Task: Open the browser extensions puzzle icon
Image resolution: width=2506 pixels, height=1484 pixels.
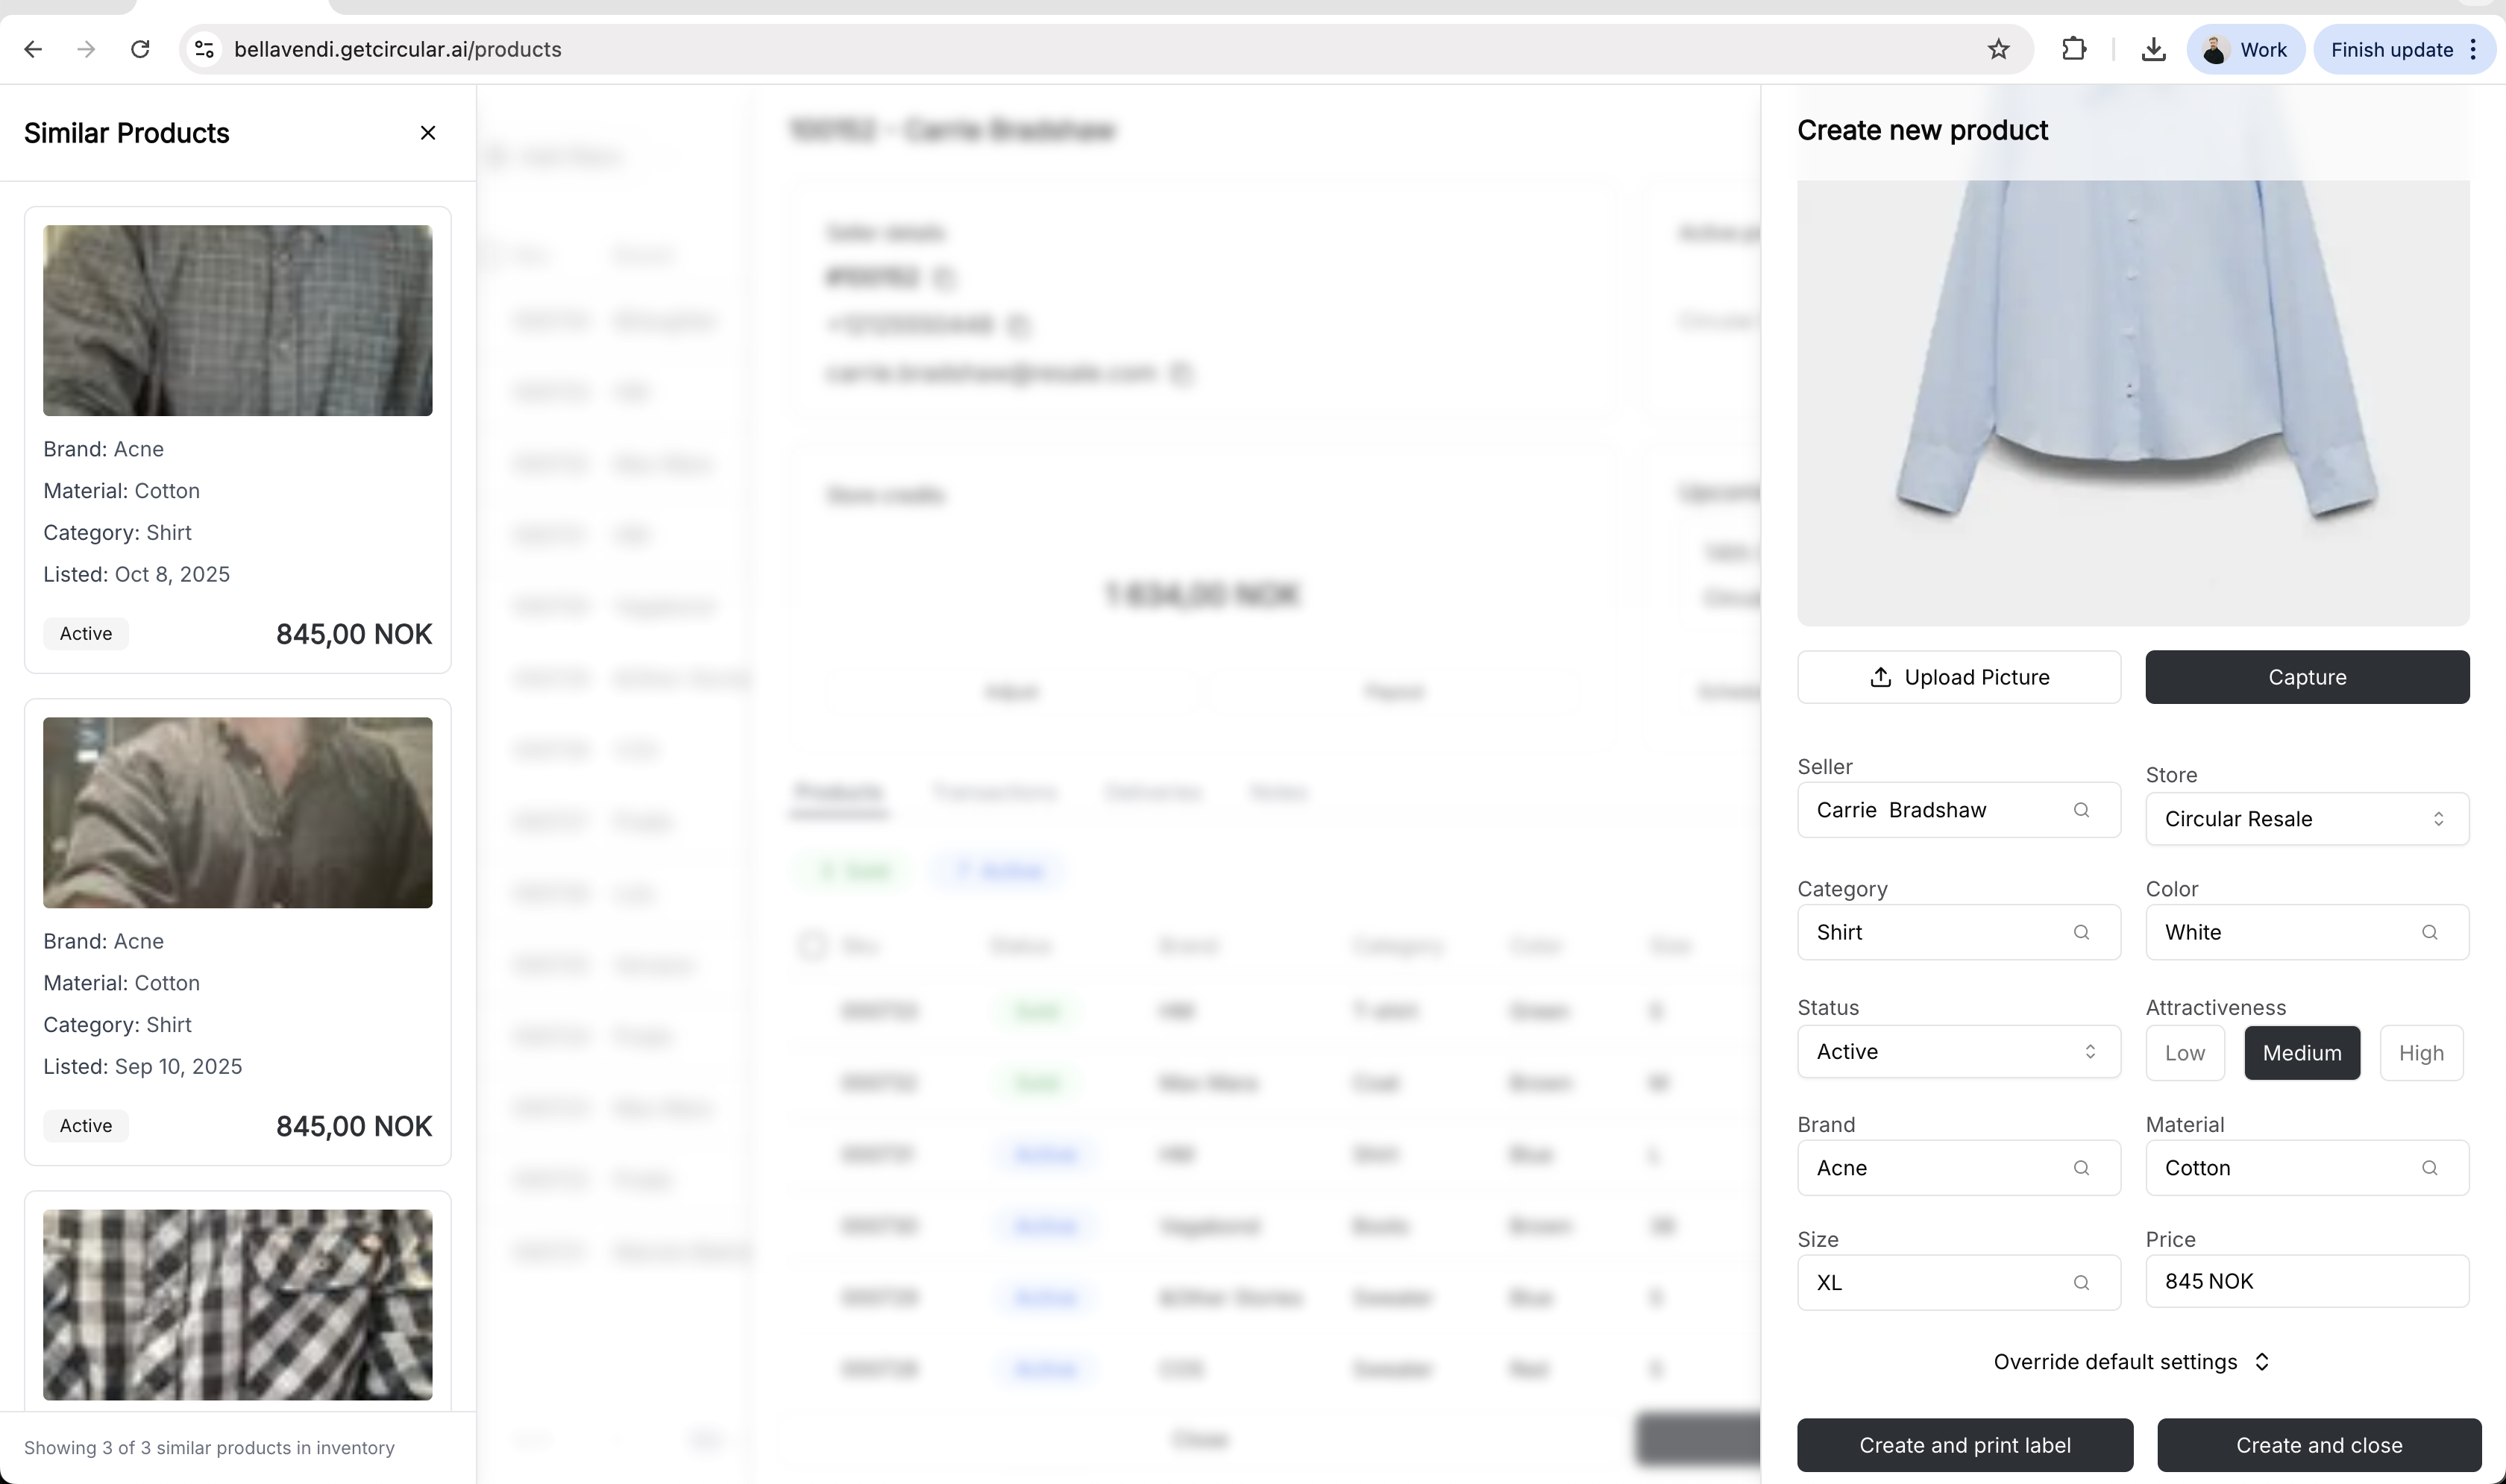Action: tap(2074, 49)
